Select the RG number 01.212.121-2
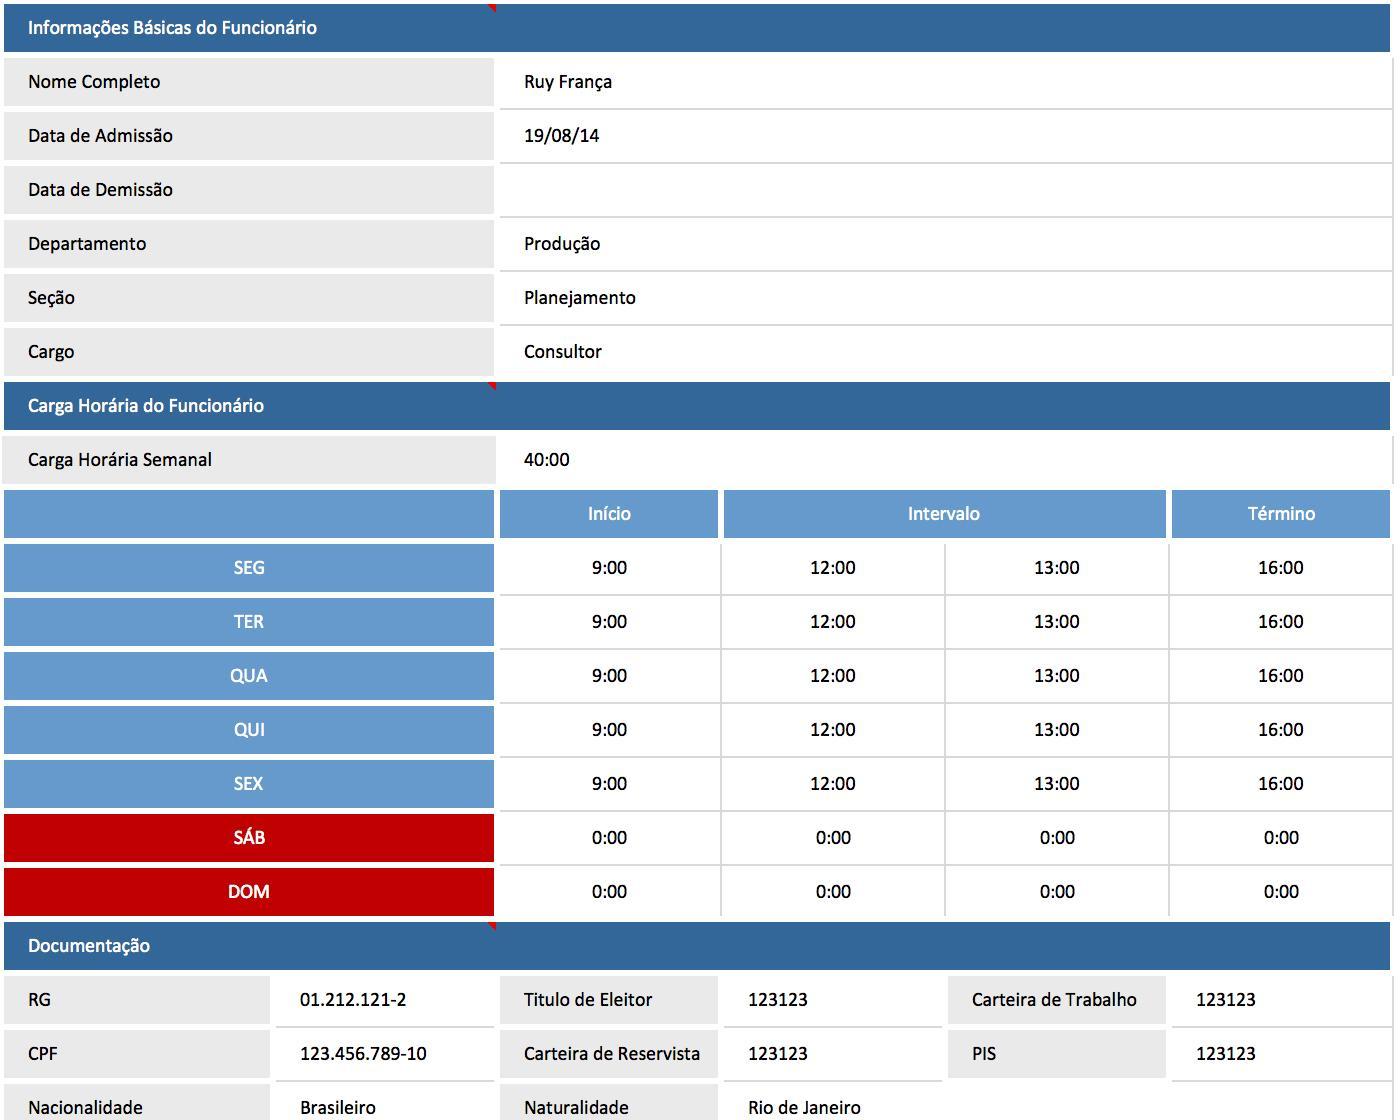The image size is (1400, 1120). click(383, 1000)
